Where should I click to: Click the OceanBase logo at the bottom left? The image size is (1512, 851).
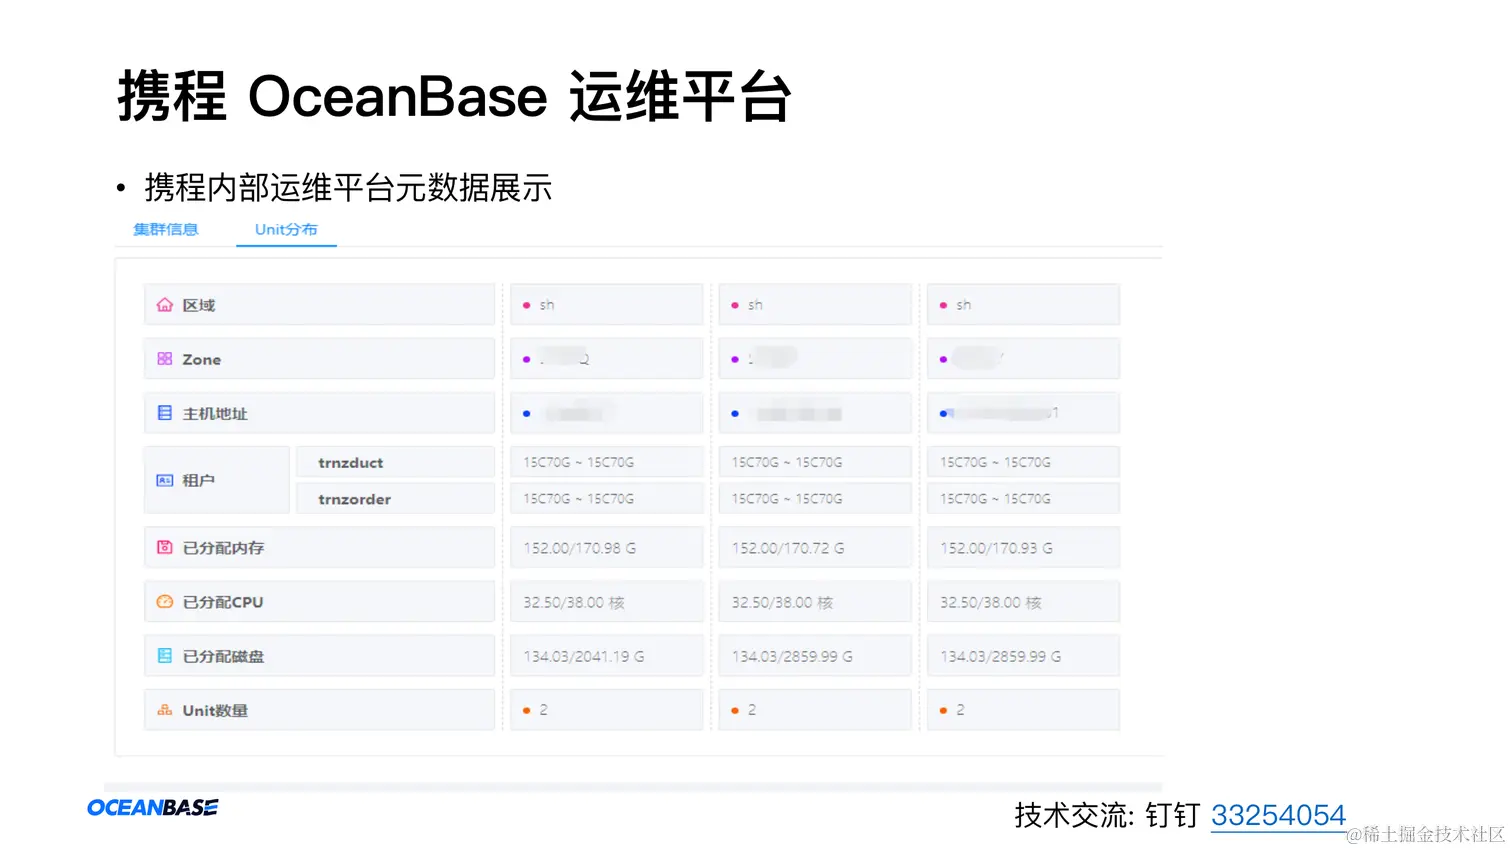[x=153, y=807]
